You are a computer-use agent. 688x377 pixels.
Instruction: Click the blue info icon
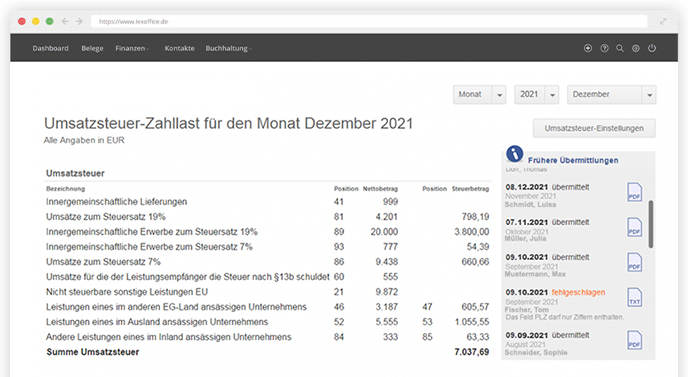[514, 154]
